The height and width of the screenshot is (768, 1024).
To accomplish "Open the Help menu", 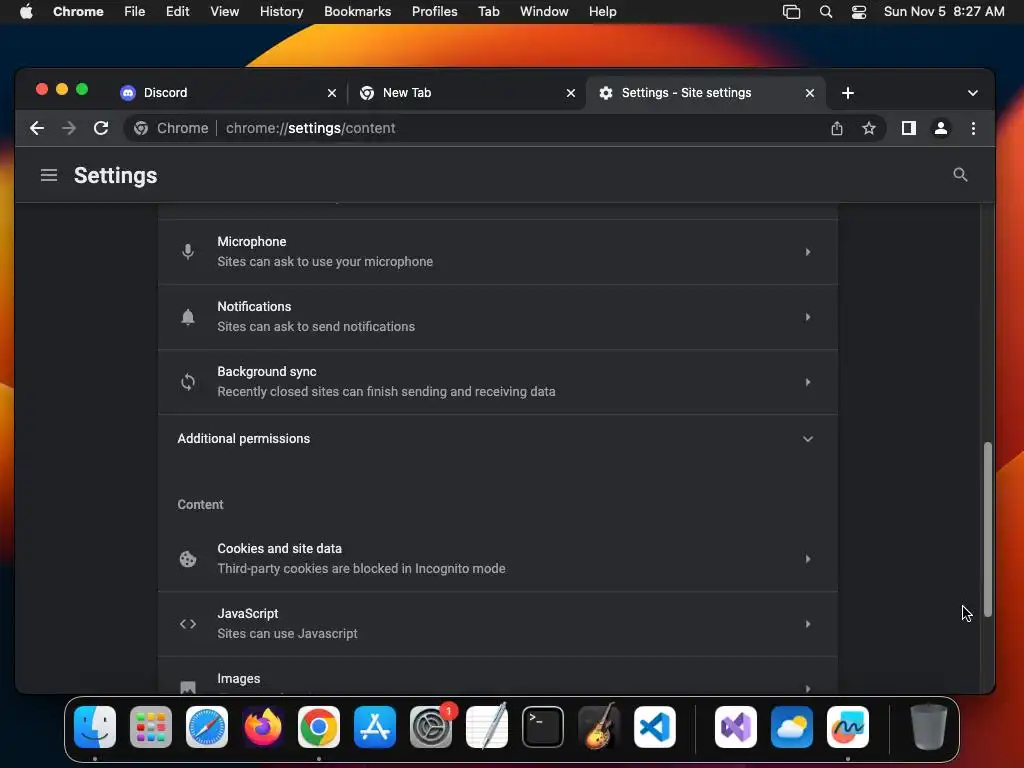I will pos(602,11).
